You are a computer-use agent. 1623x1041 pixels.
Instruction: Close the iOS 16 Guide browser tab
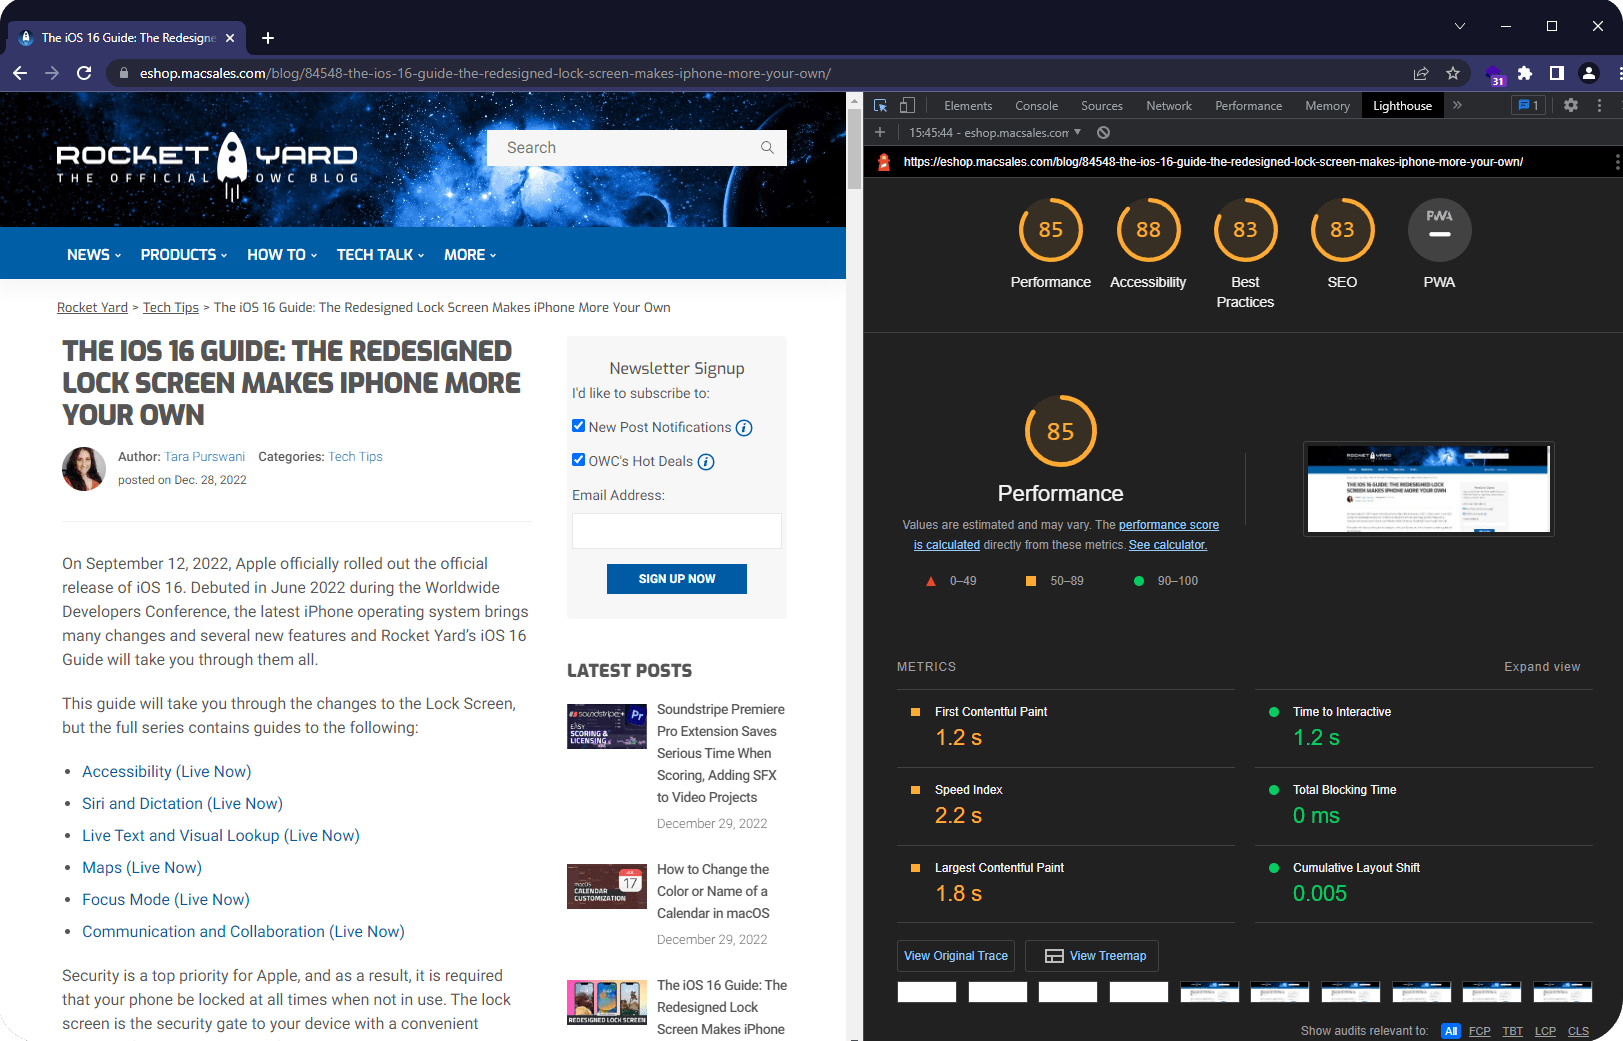coord(230,38)
